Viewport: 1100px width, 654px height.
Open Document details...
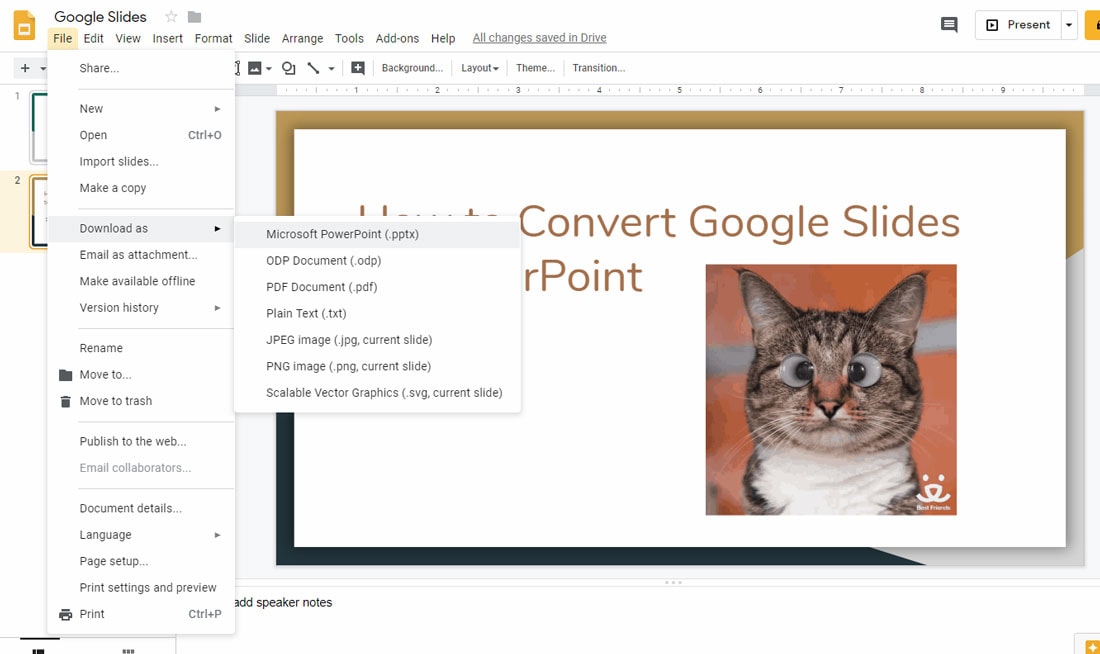click(x=141, y=508)
